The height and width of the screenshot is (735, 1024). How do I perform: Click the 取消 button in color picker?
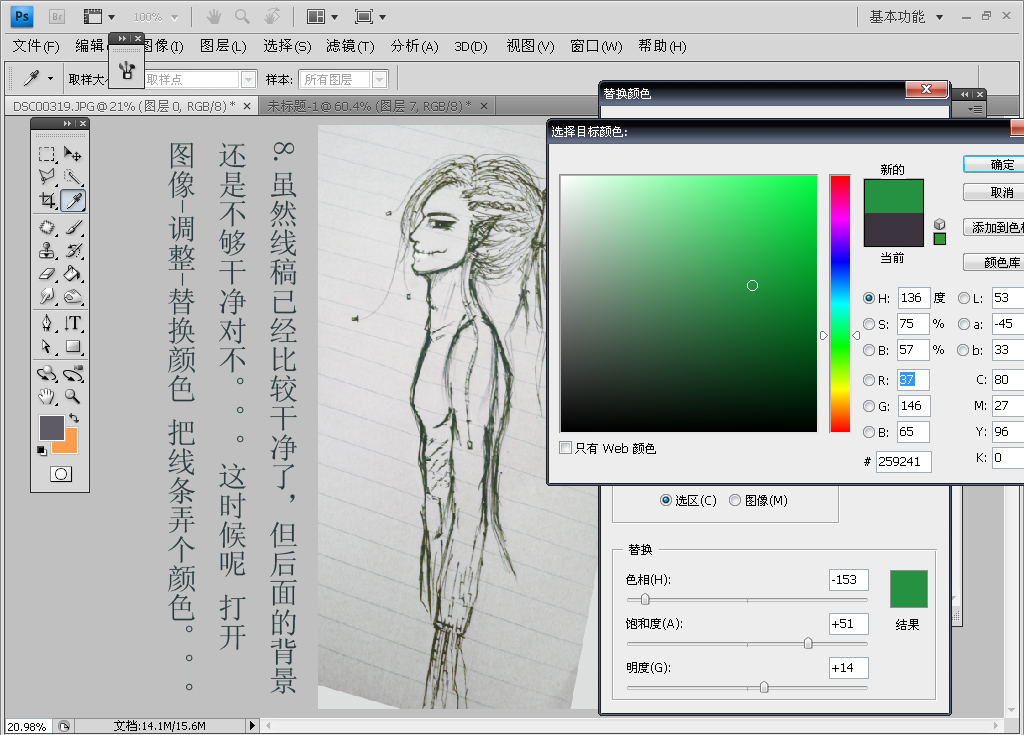[x=1000, y=192]
